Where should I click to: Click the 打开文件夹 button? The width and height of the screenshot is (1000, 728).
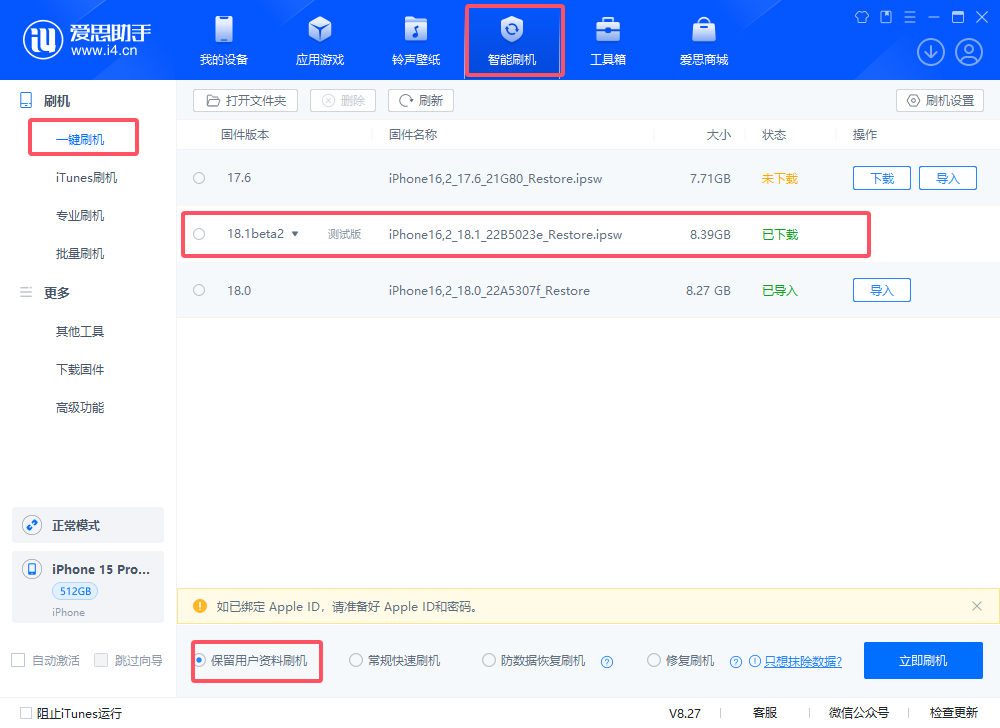click(x=246, y=101)
